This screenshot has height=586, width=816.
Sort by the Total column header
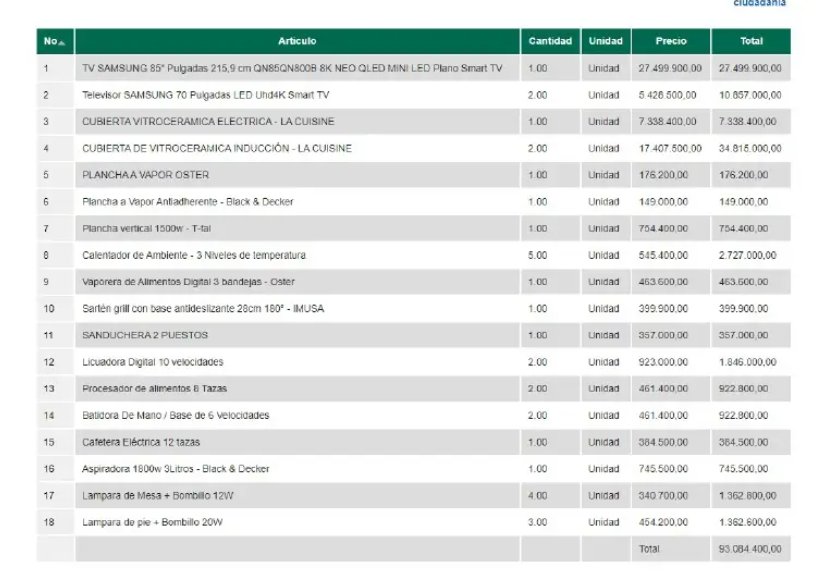click(x=751, y=41)
